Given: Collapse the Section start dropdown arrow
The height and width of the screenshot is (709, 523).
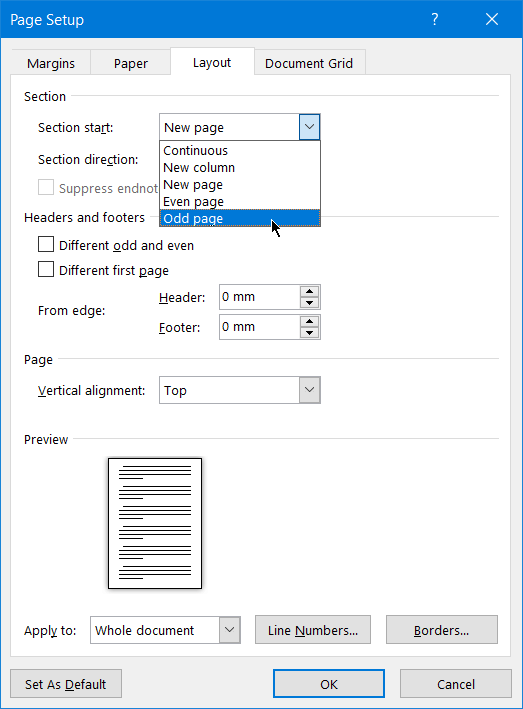Looking at the screenshot, I should [310, 127].
